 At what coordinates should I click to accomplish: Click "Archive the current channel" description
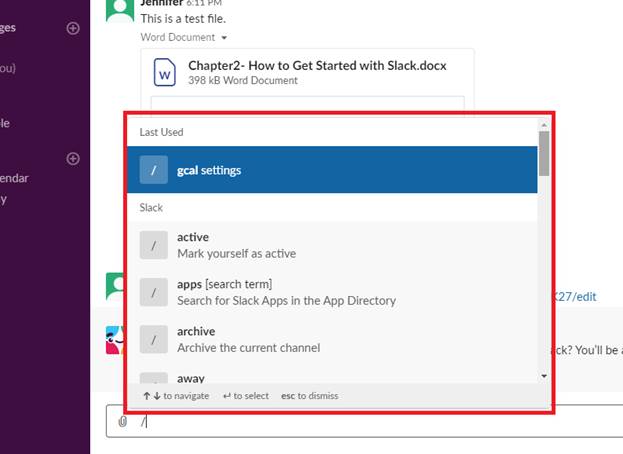pyautogui.click(x=248, y=348)
